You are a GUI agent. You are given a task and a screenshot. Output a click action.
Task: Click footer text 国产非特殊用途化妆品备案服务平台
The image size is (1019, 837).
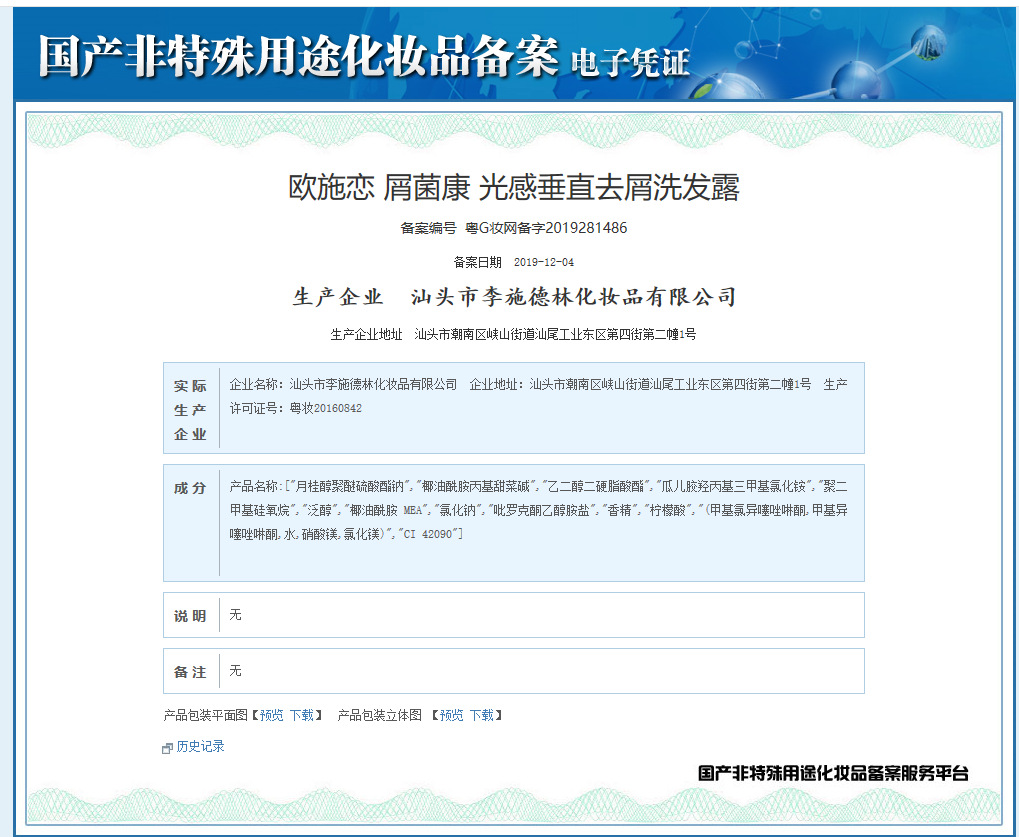pyautogui.click(x=834, y=773)
